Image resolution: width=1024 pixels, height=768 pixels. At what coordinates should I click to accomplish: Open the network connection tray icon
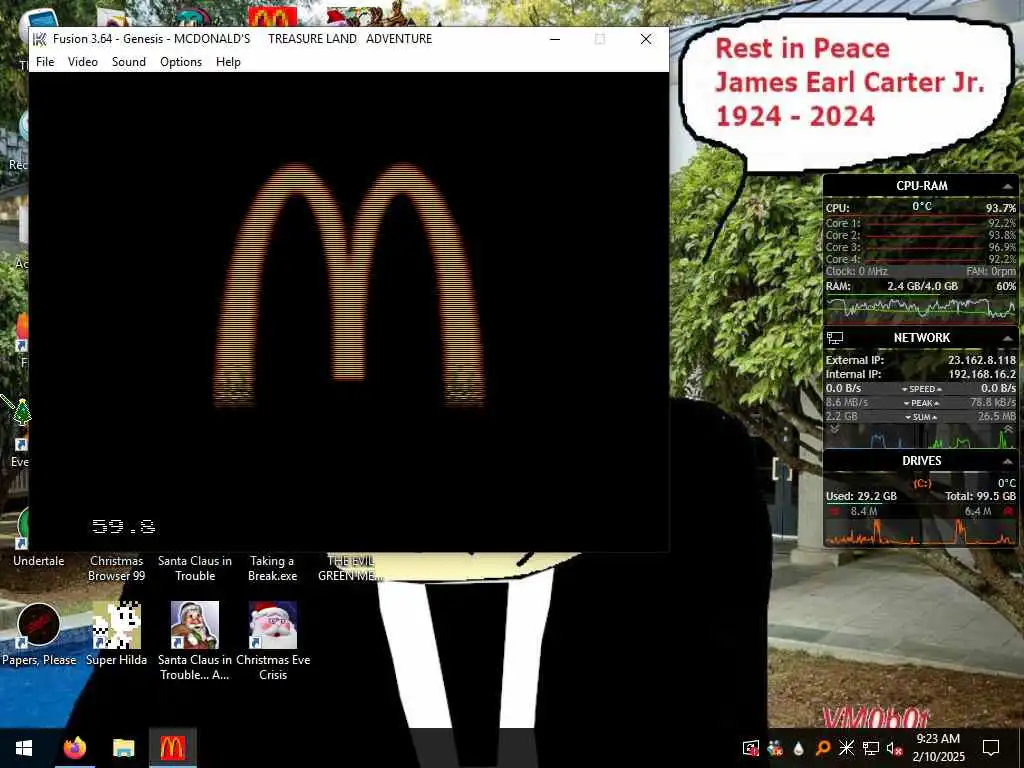(871, 748)
